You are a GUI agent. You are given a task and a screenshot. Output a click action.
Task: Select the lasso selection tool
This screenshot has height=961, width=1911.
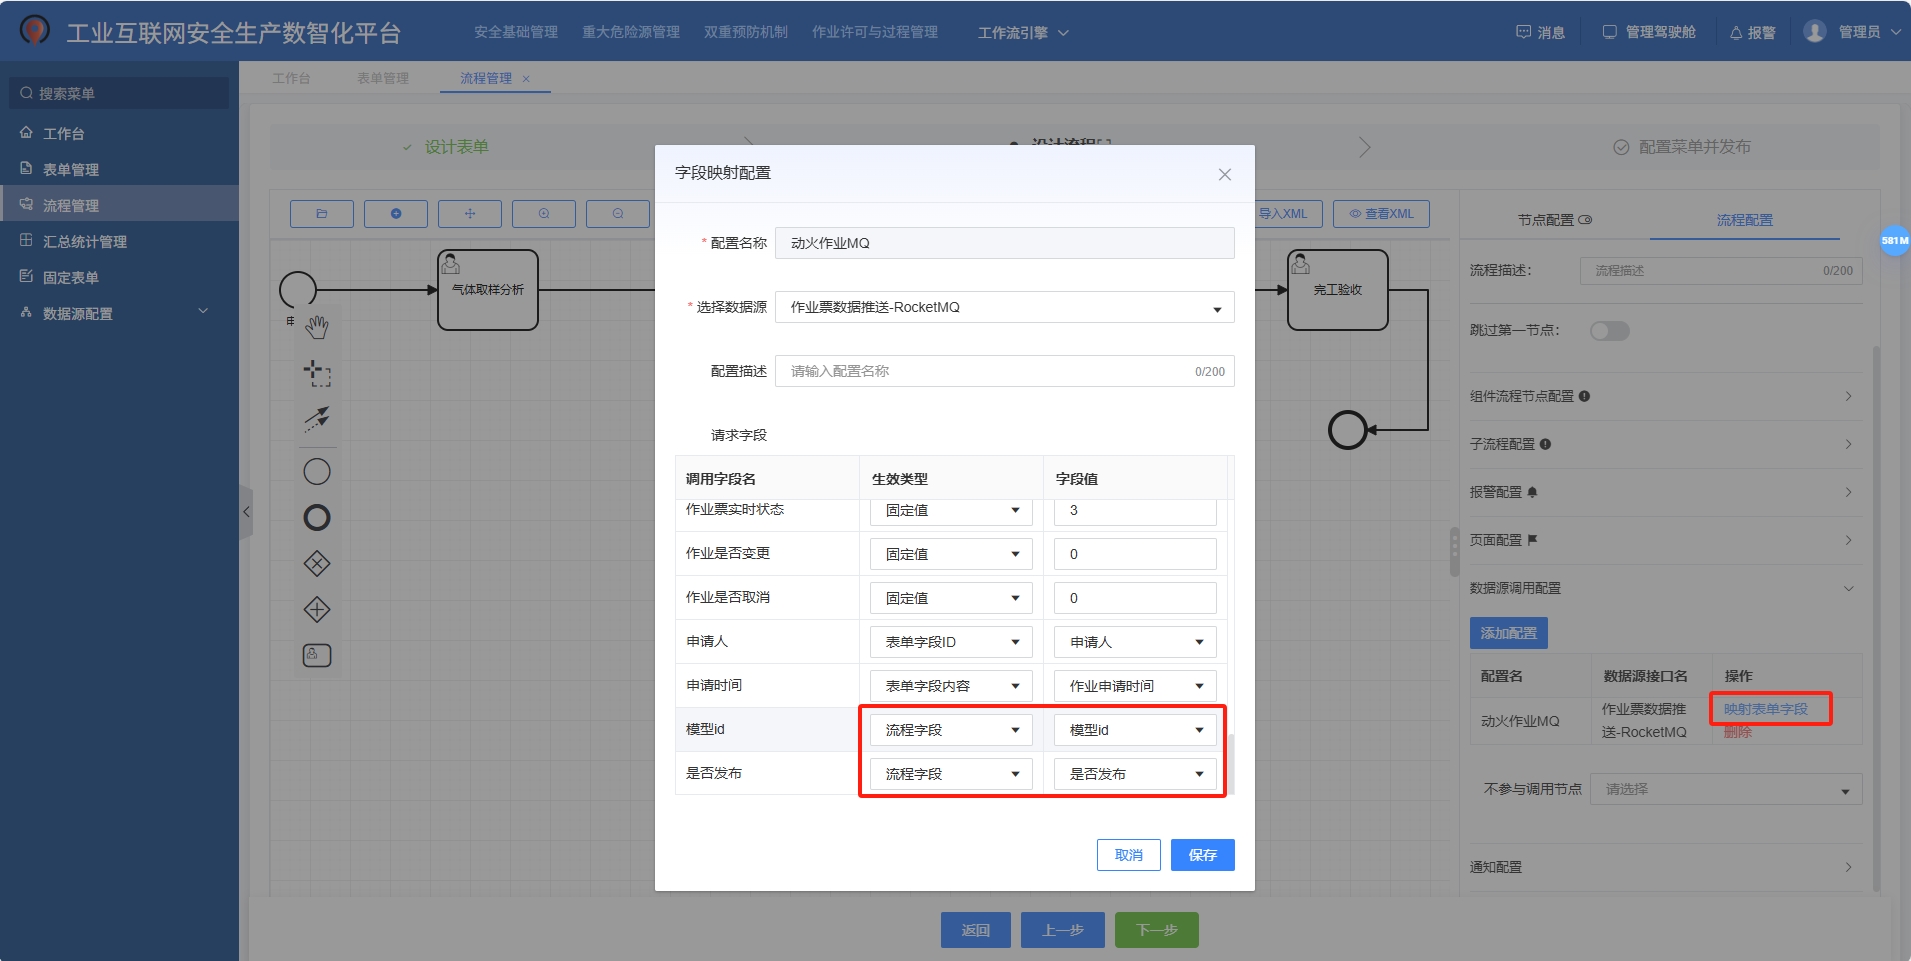point(317,374)
